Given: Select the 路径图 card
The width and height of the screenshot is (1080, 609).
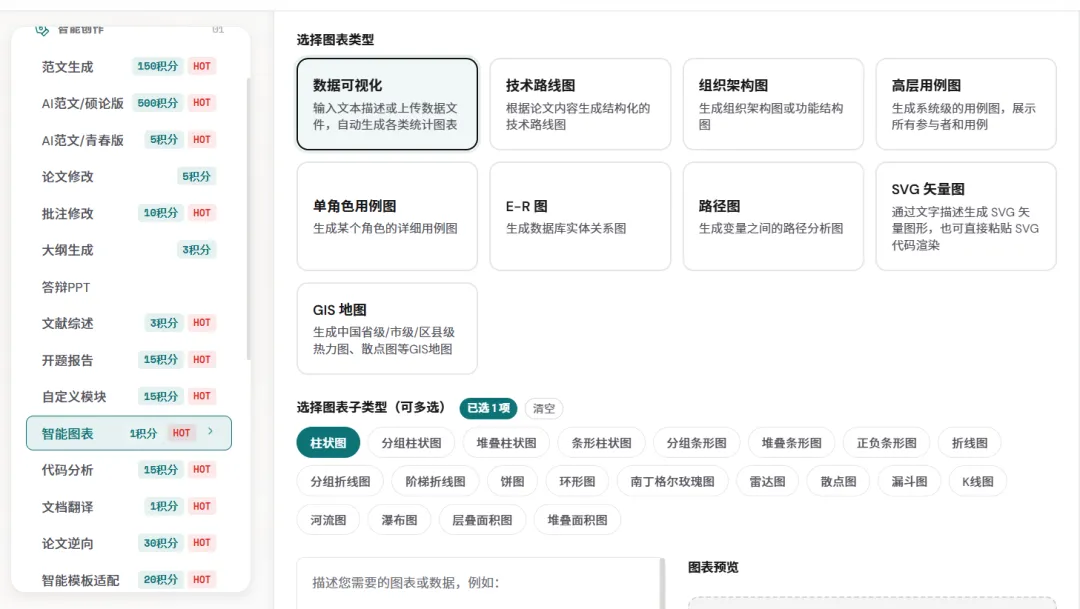Looking at the screenshot, I should [x=773, y=216].
